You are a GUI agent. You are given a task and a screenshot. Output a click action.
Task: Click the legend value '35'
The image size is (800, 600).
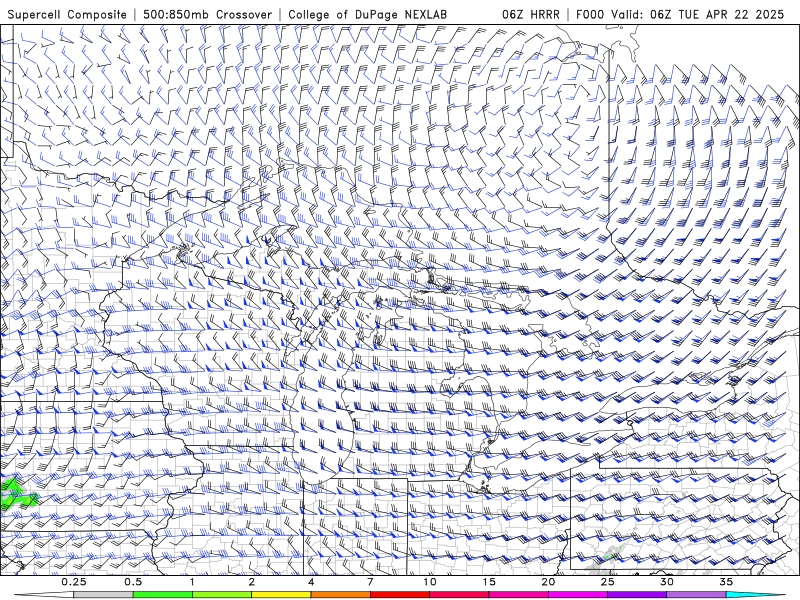pos(726,582)
